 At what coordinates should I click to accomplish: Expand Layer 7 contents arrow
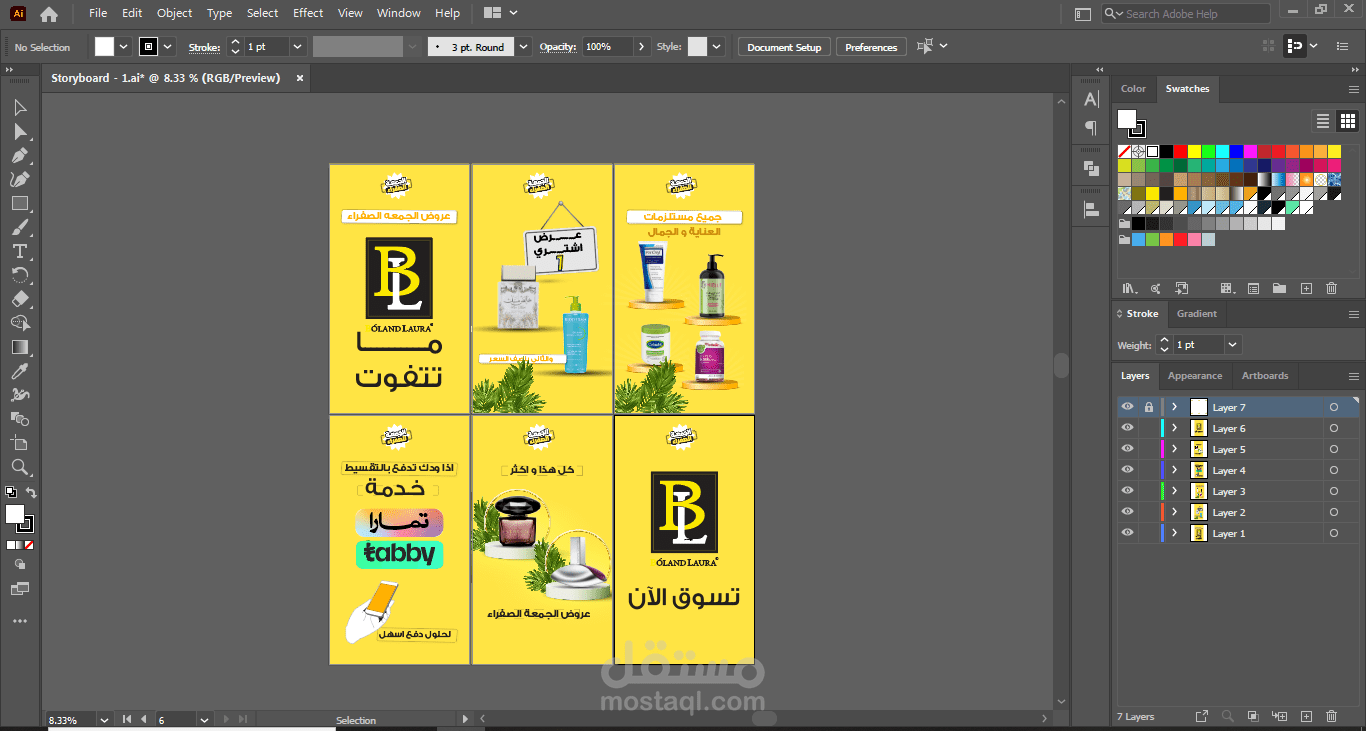[1174, 407]
